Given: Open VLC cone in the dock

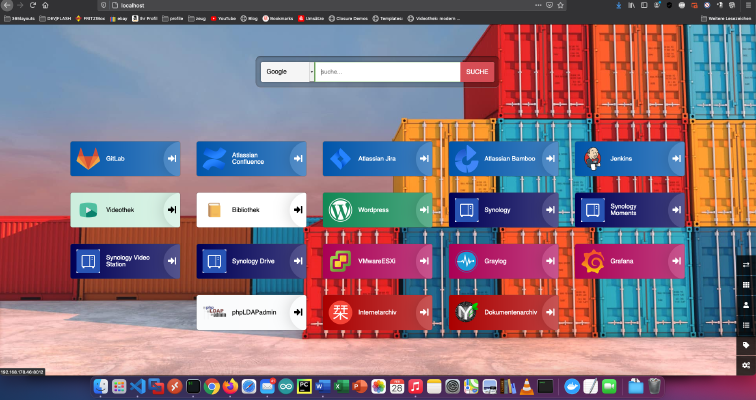Looking at the screenshot, I should pos(526,386).
